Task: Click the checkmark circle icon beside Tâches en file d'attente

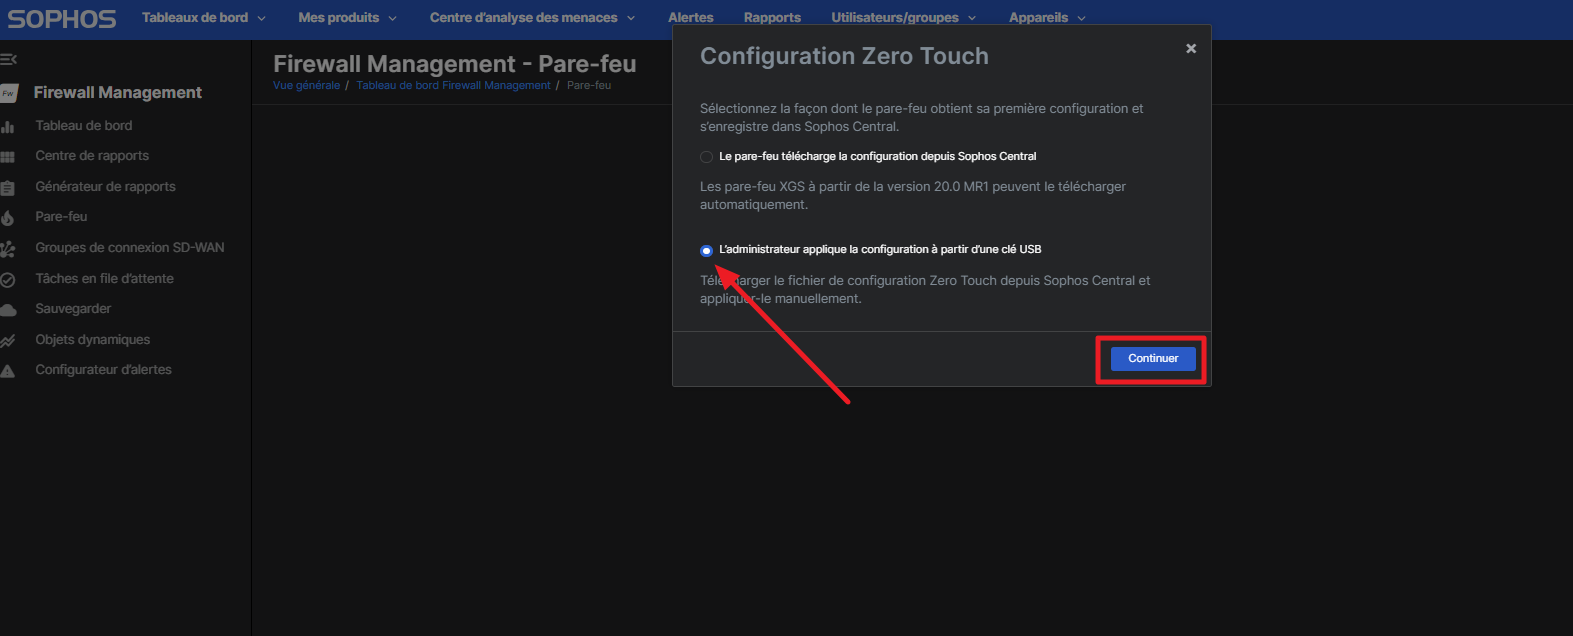Action: point(8,280)
